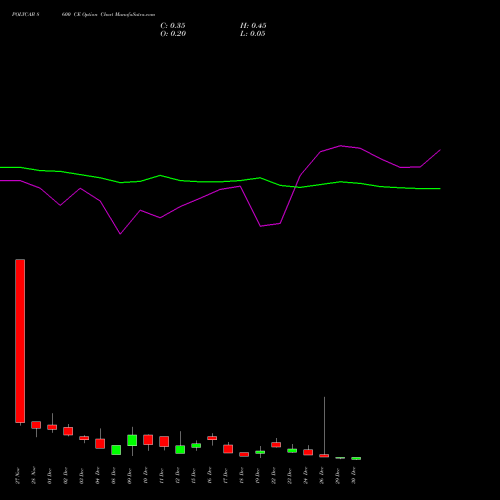Click the open value O: 0.20
The height and width of the screenshot is (500, 500).
point(173,34)
